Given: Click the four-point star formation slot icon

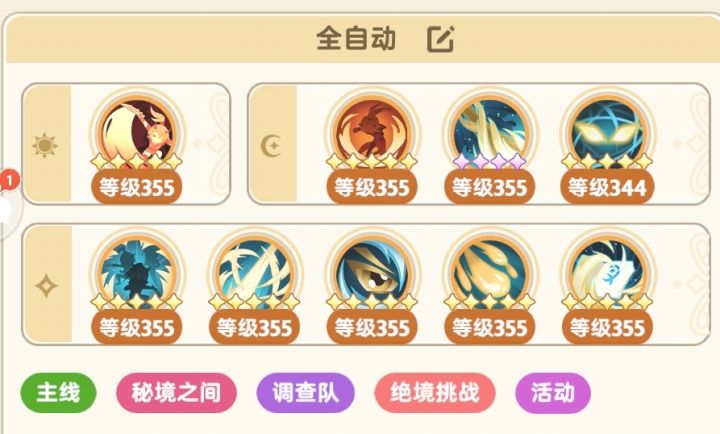Looking at the screenshot, I should point(46,286).
